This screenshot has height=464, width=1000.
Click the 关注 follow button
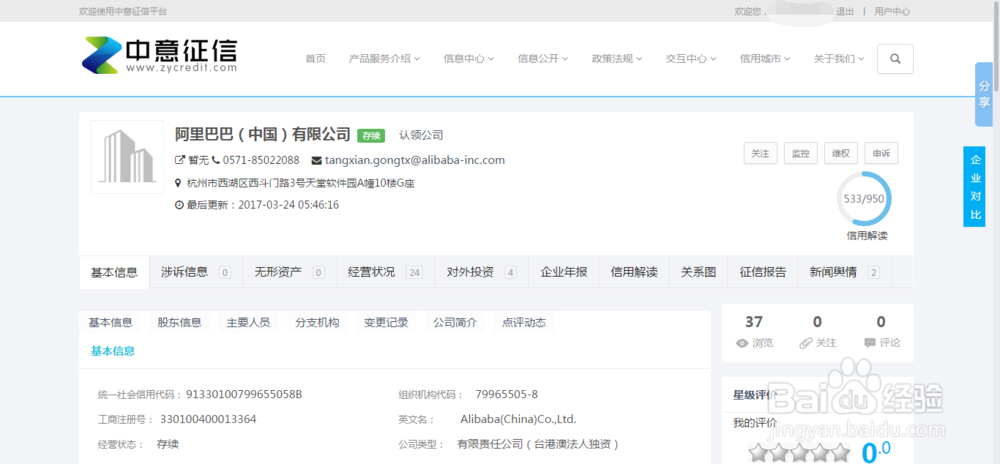coord(760,154)
